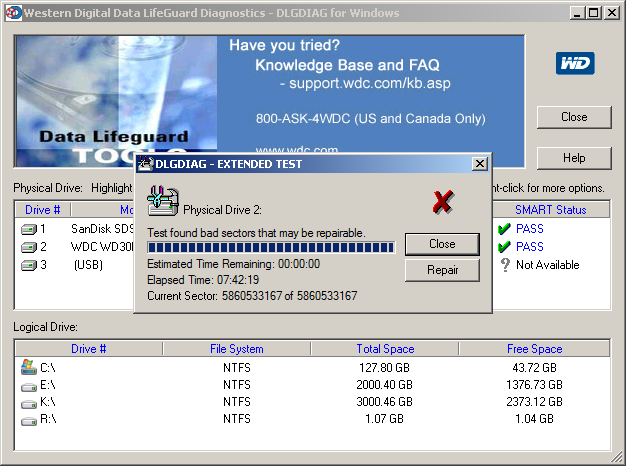Viewport: 626px width, 466px height.
Task: Click 43.72 GB free space value
Action: pyautogui.click(x=535, y=367)
